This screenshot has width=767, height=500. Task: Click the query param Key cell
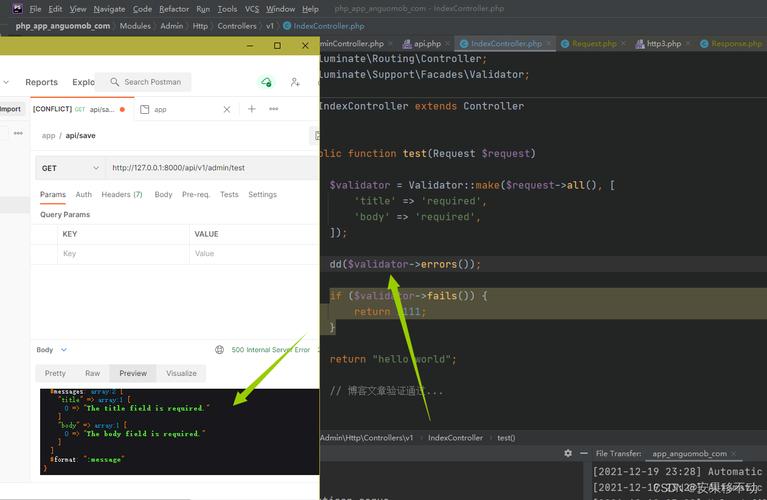123,253
